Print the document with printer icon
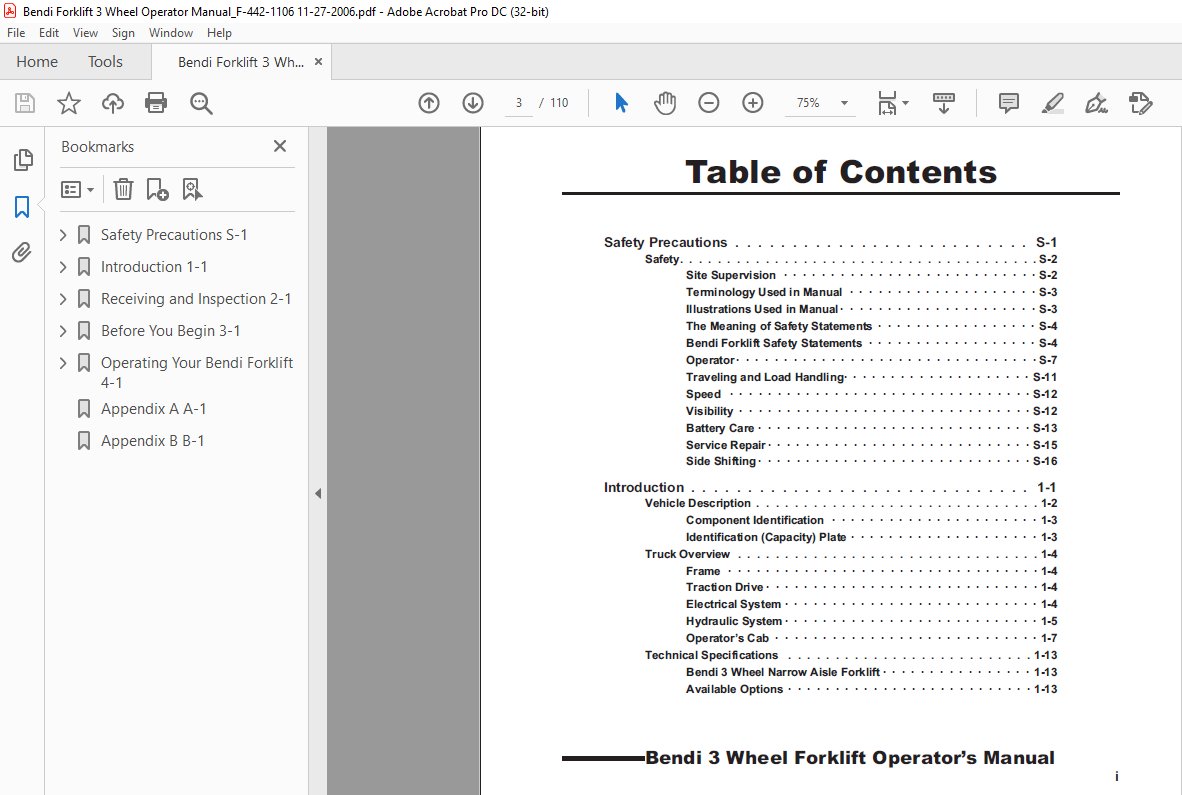This screenshot has height=795, width=1182. click(156, 102)
